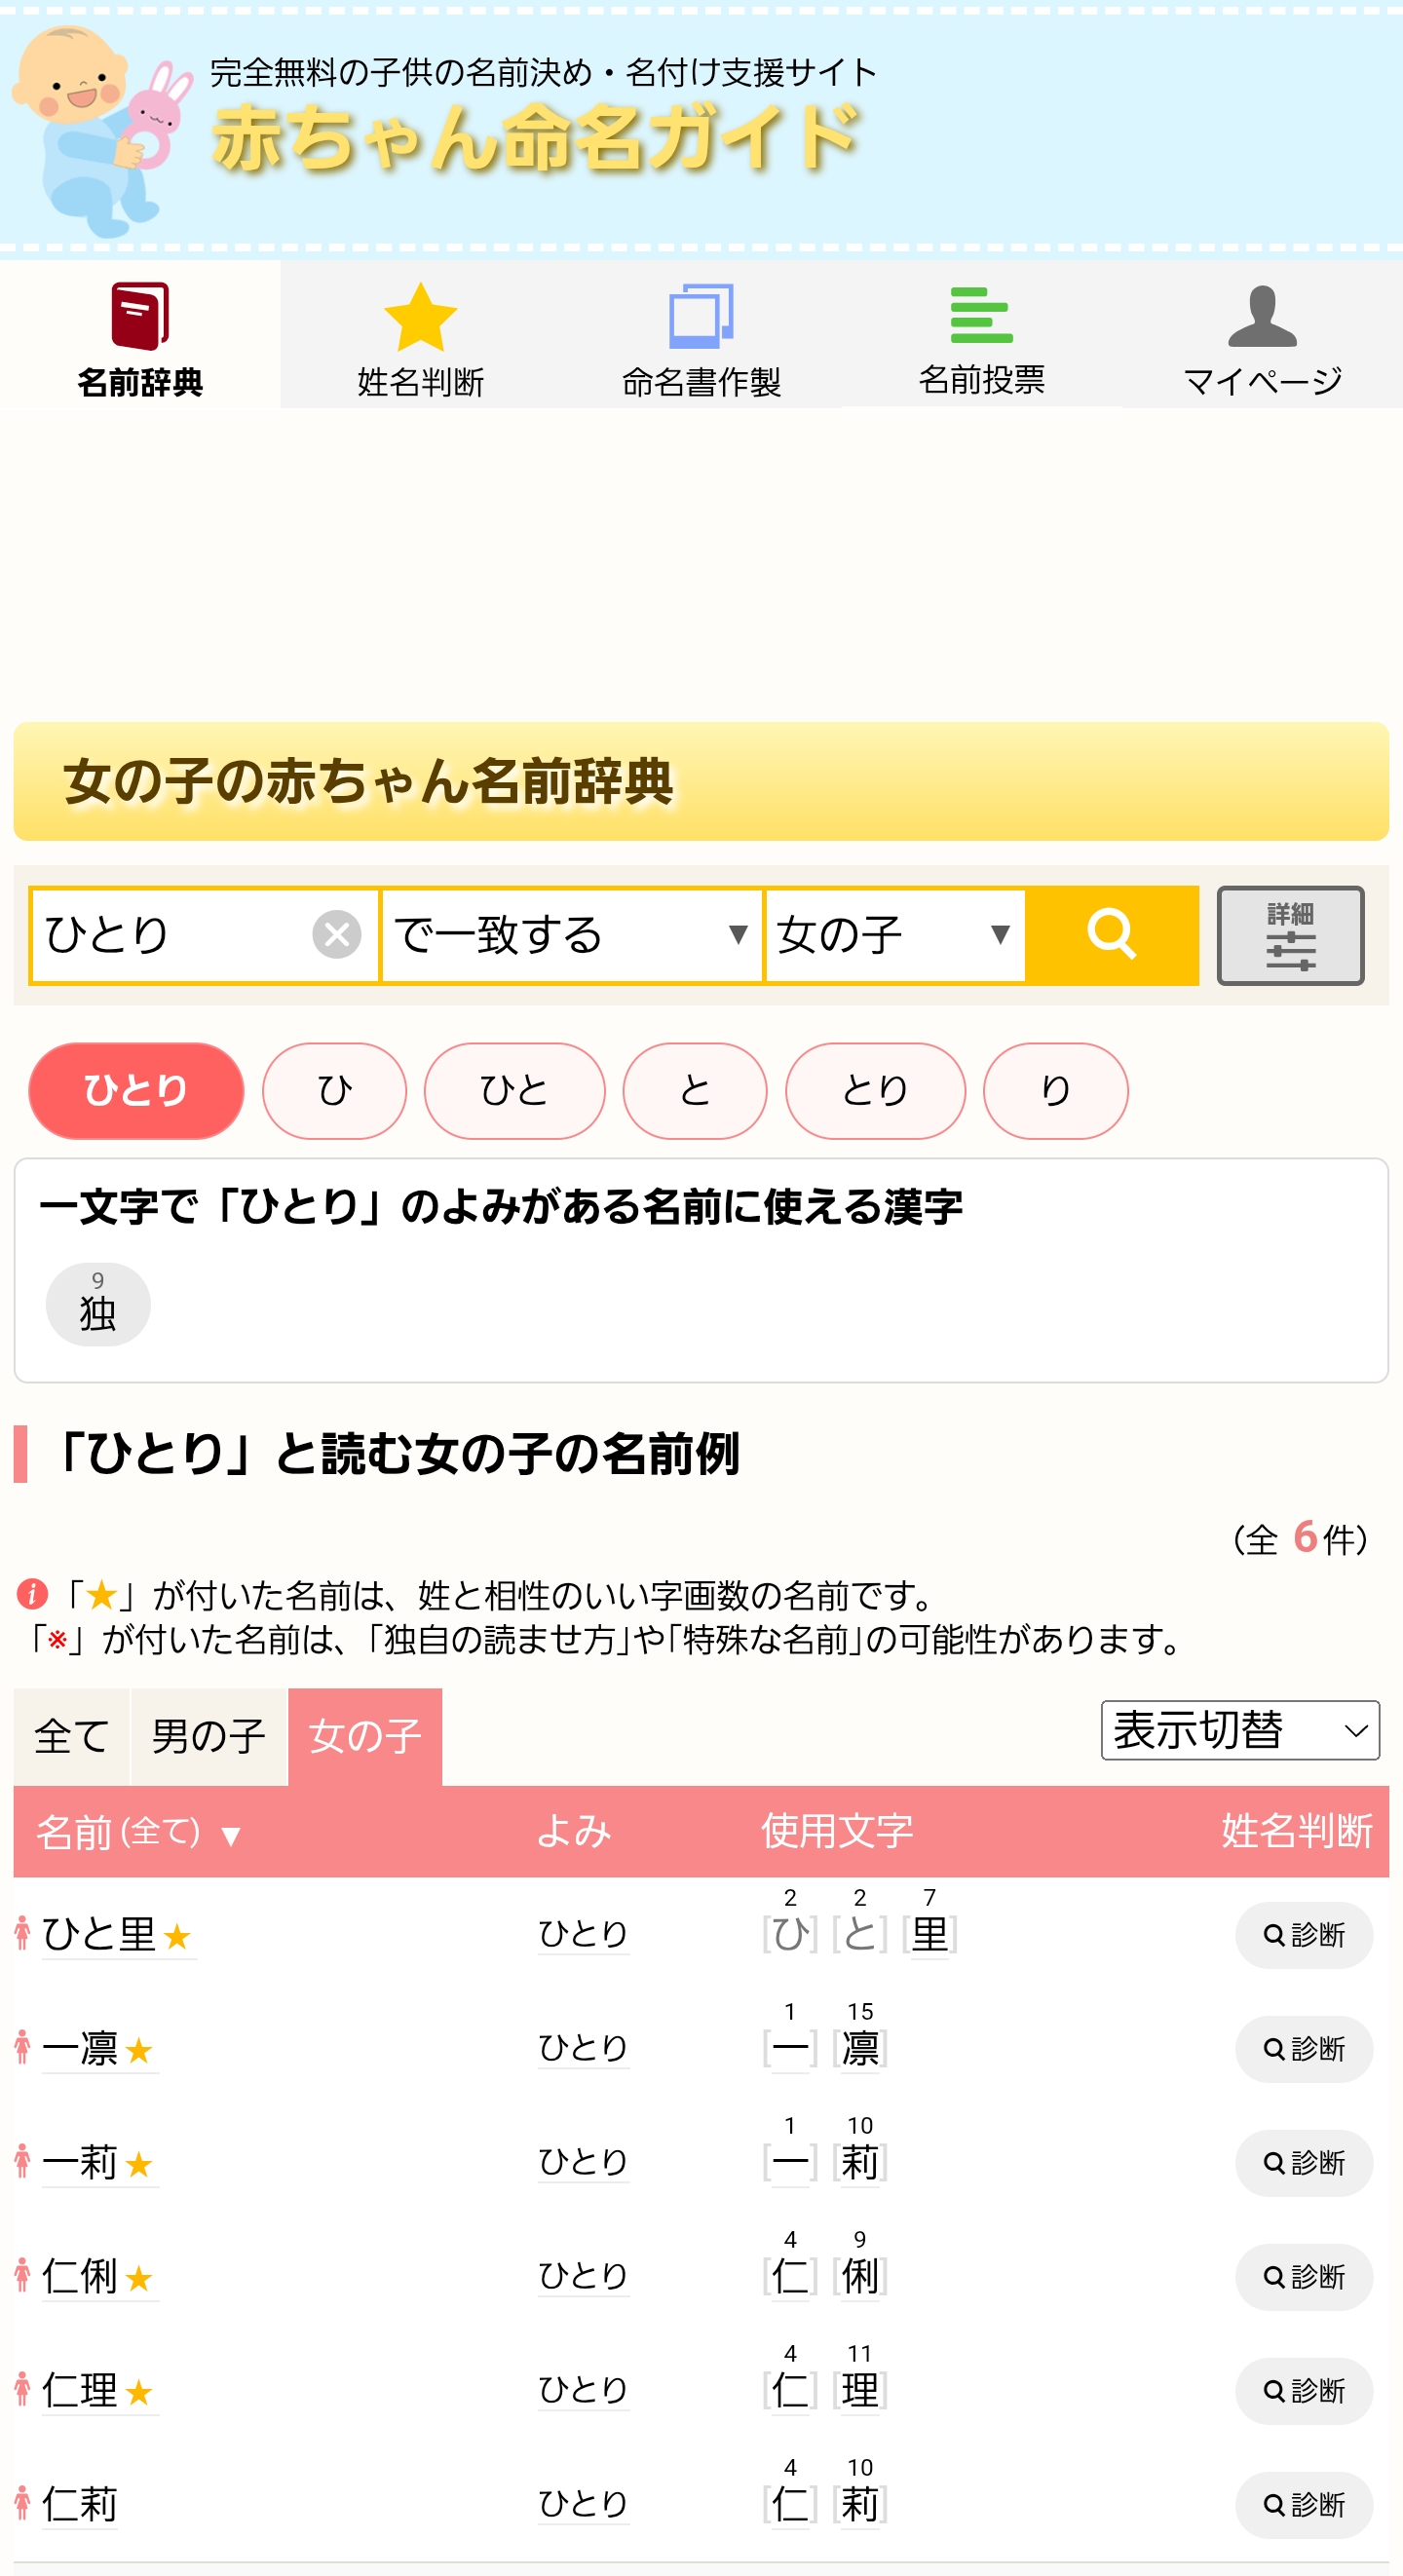The height and width of the screenshot is (2576, 1403).
Task: Click 診断 button for ひと里
Action: (x=1303, y=1935)
